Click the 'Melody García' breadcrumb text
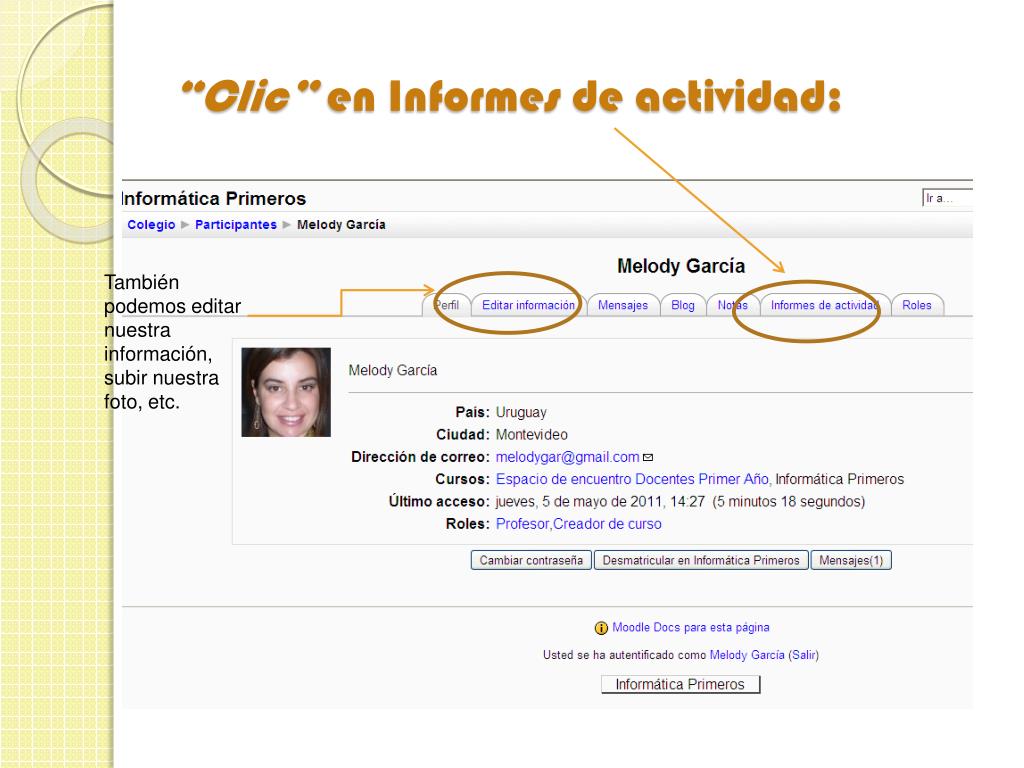 (x=341, y=225)
